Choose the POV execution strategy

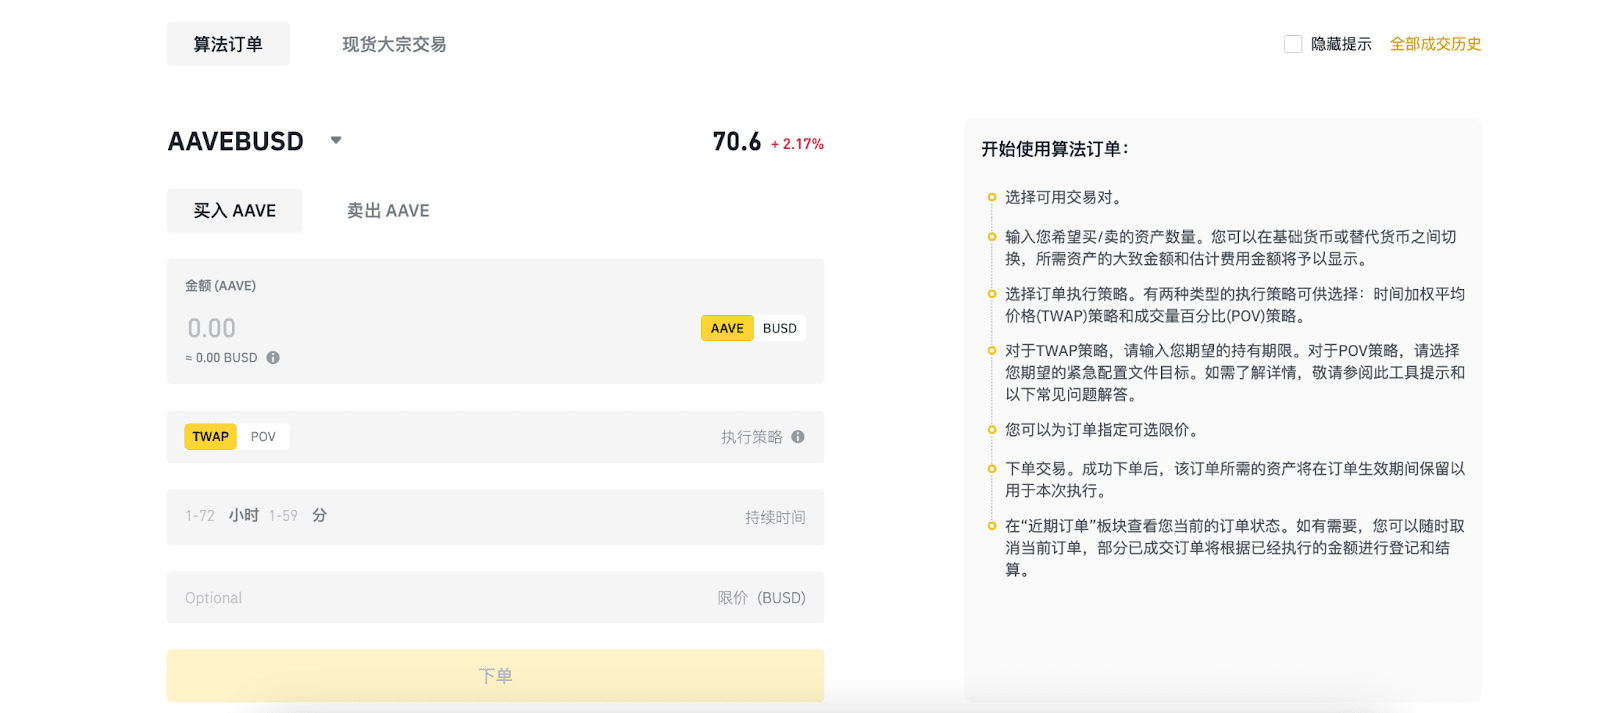263,437
